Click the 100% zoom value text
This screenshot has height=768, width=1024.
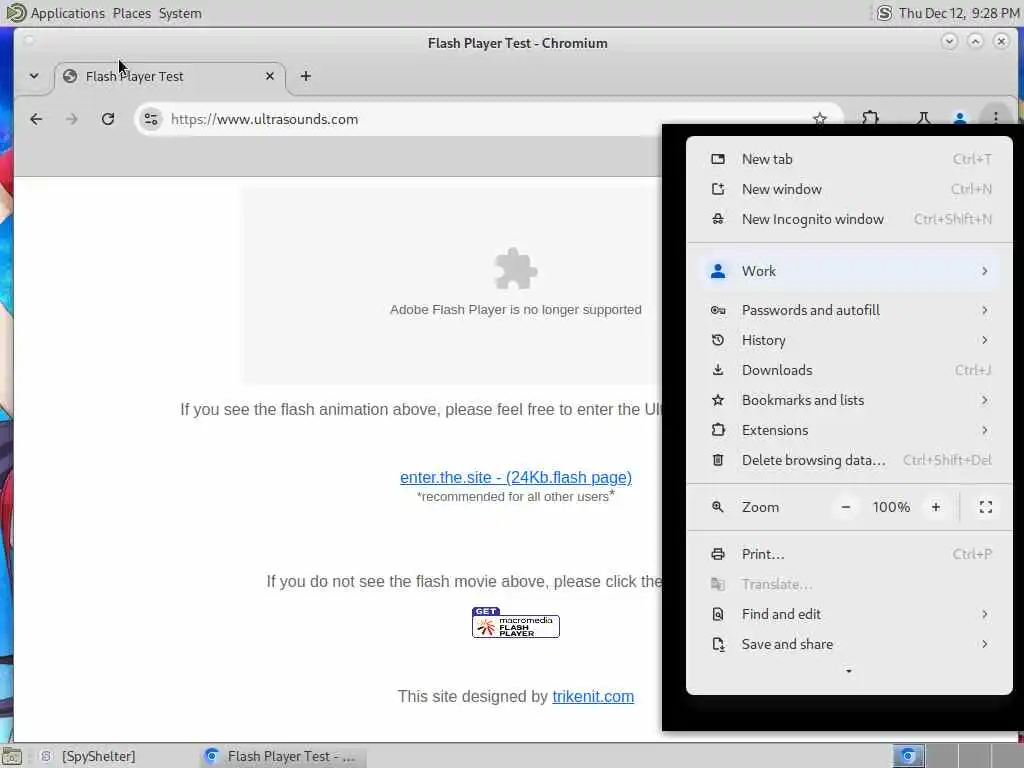tap(891, 507)
